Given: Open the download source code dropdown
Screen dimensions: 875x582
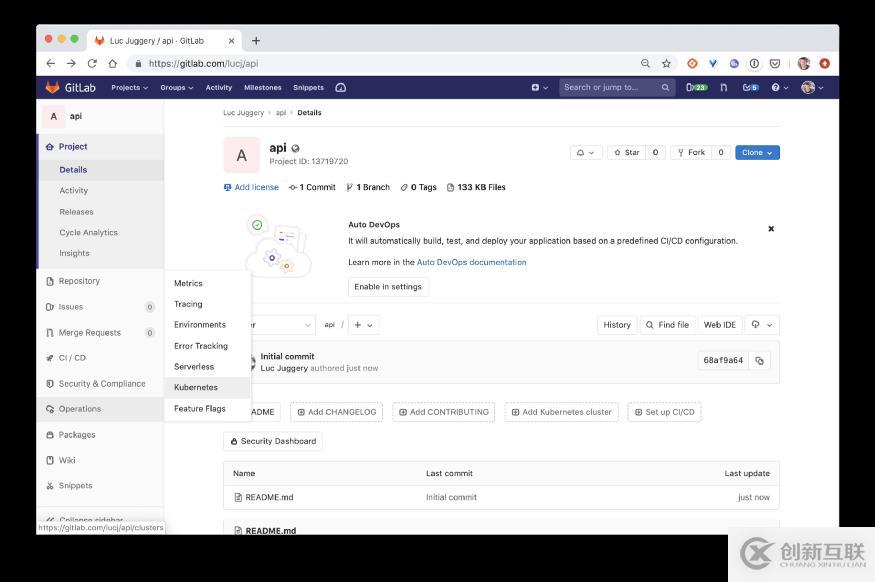Looking at the screenshot, I should pyautogui.click(x=761, y=325).
